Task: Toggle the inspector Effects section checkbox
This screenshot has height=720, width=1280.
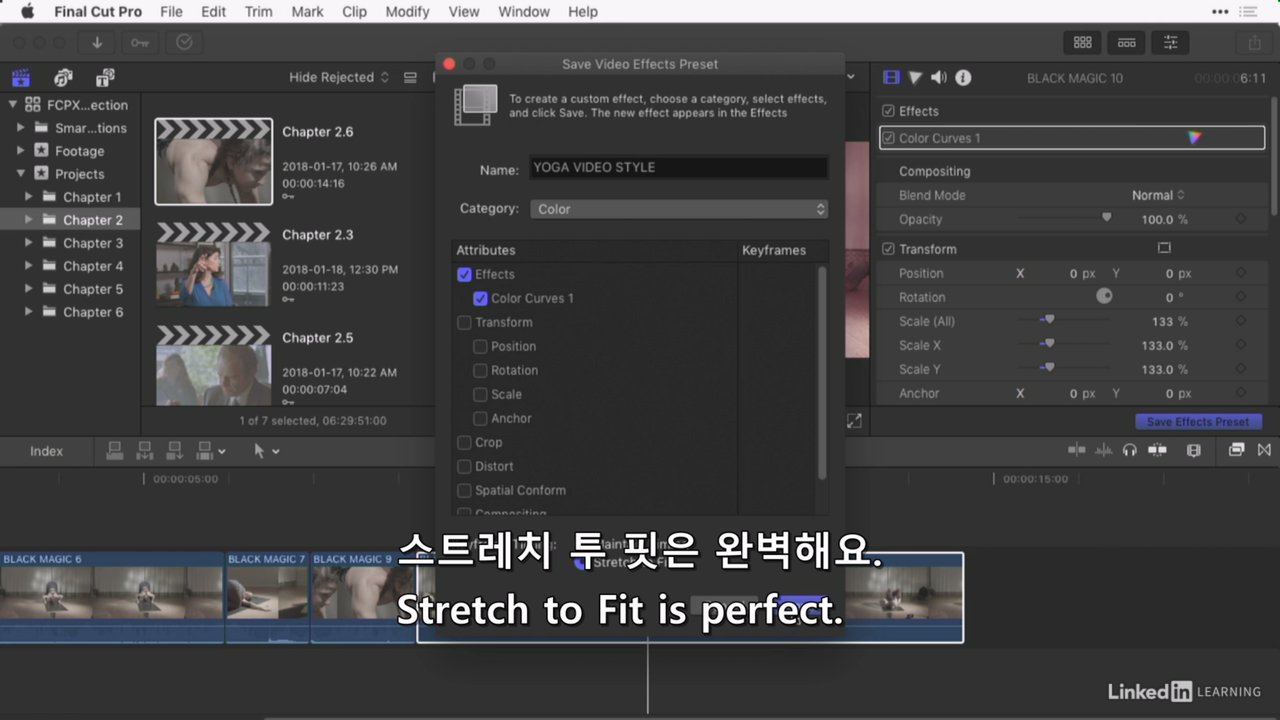Action: click(888, 111)
